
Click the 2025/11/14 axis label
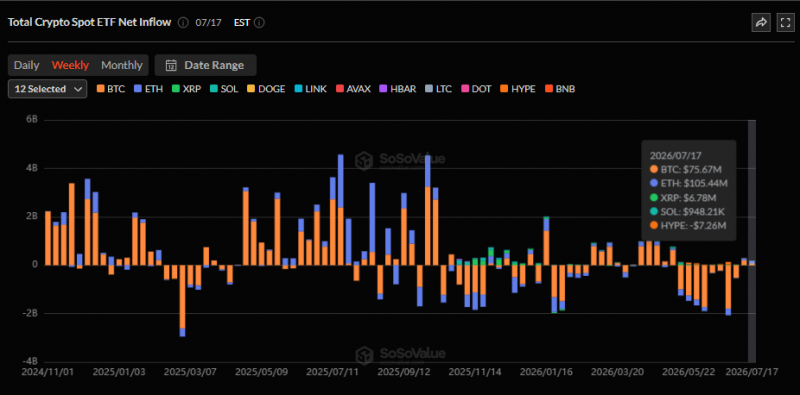pos(476,372)
